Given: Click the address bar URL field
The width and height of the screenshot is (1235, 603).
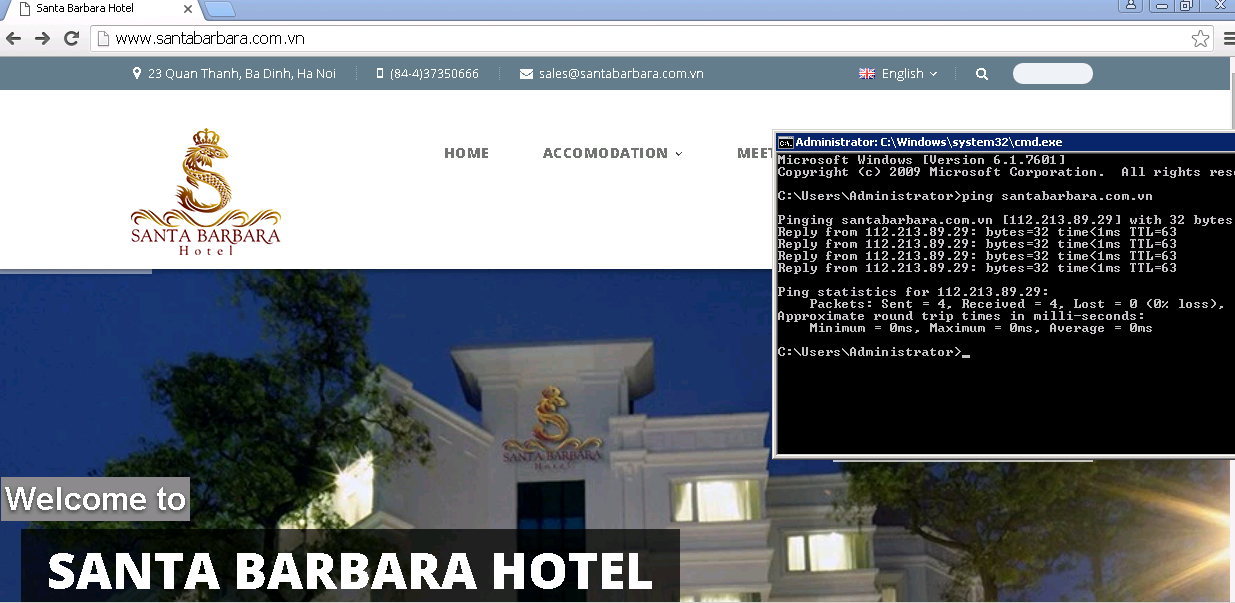Looking at the screenshot, I should (x=650, y=39).
